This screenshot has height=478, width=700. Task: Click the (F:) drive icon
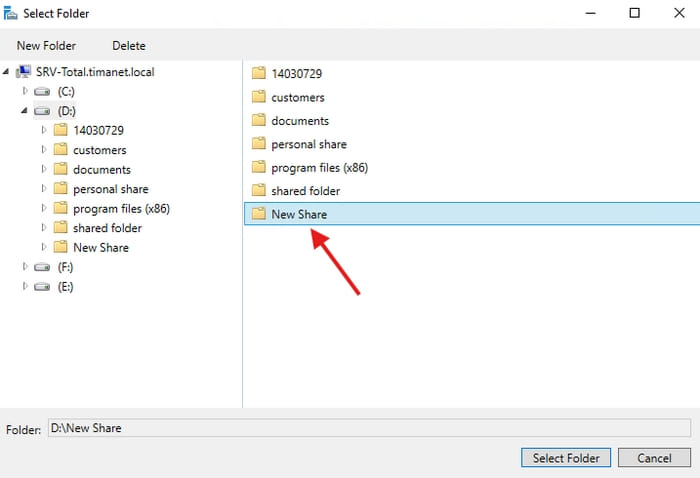coord(42,267)
